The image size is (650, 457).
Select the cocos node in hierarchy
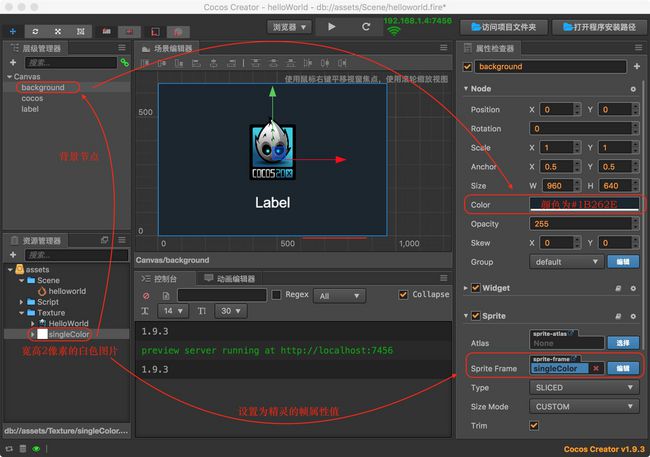[x=32, y=99]
